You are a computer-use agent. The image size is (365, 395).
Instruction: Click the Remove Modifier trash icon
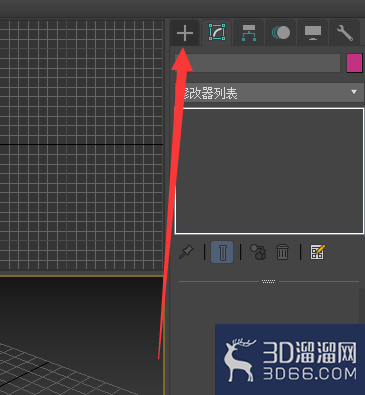click(282, 252)
